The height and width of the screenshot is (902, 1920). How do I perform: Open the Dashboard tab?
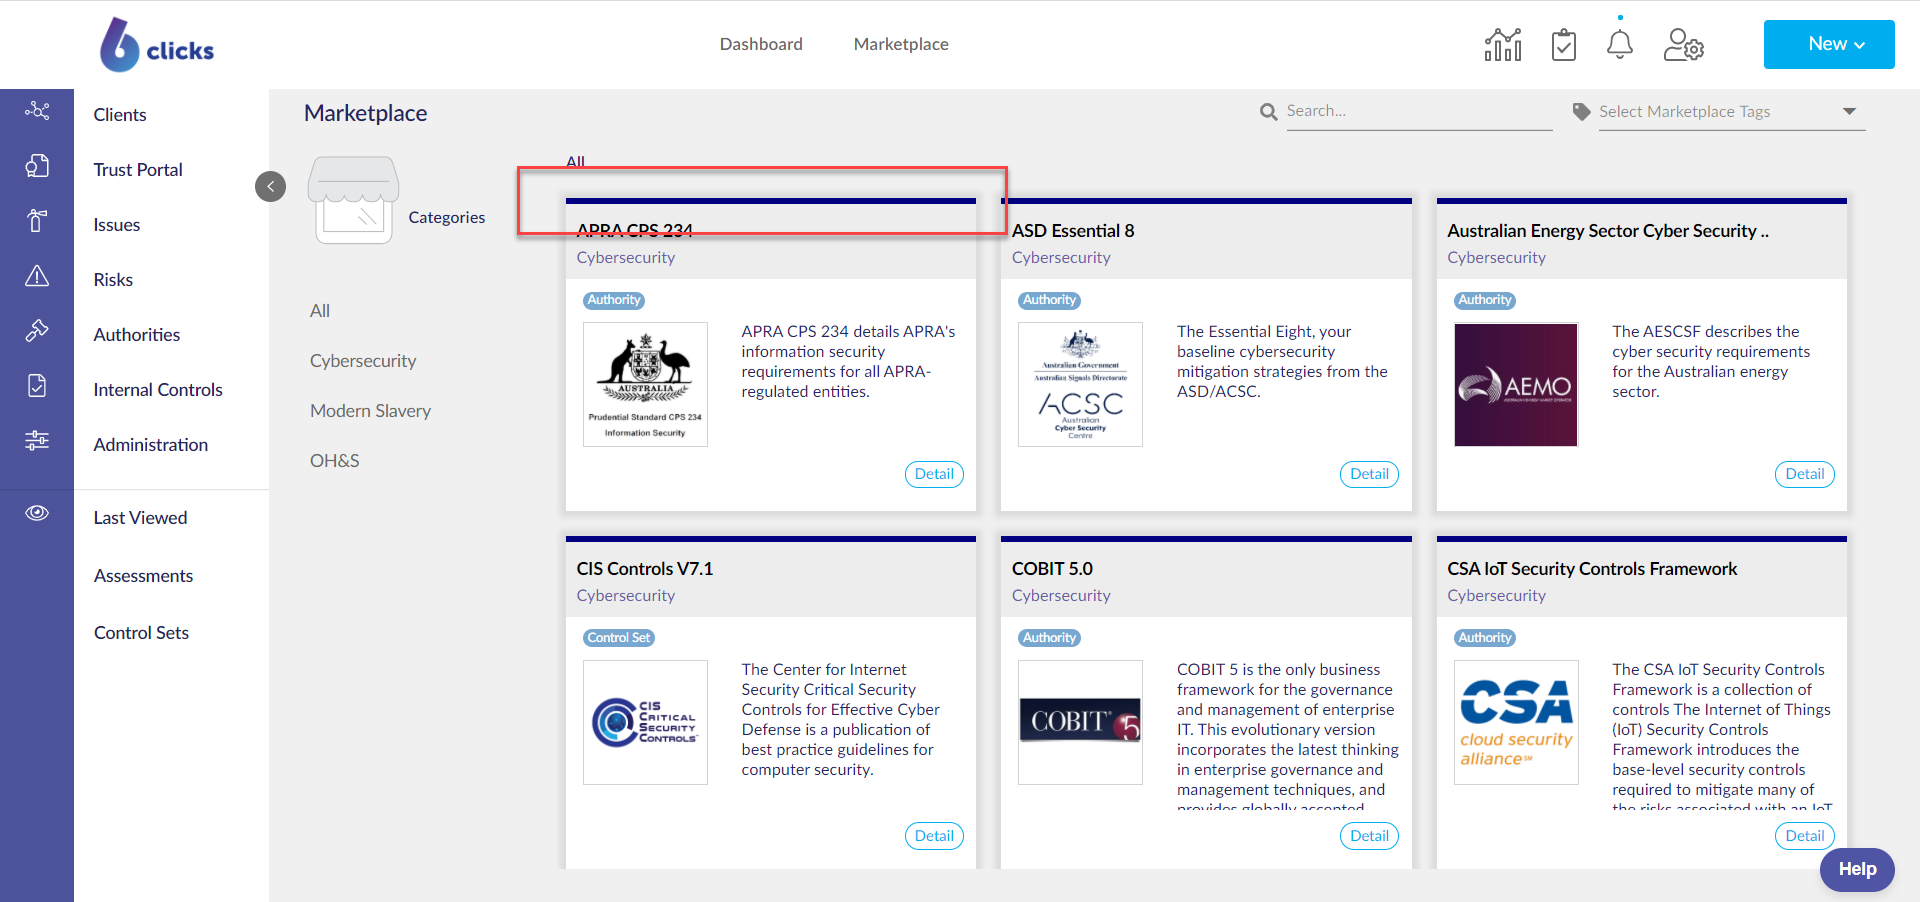[x=761, y=44]
